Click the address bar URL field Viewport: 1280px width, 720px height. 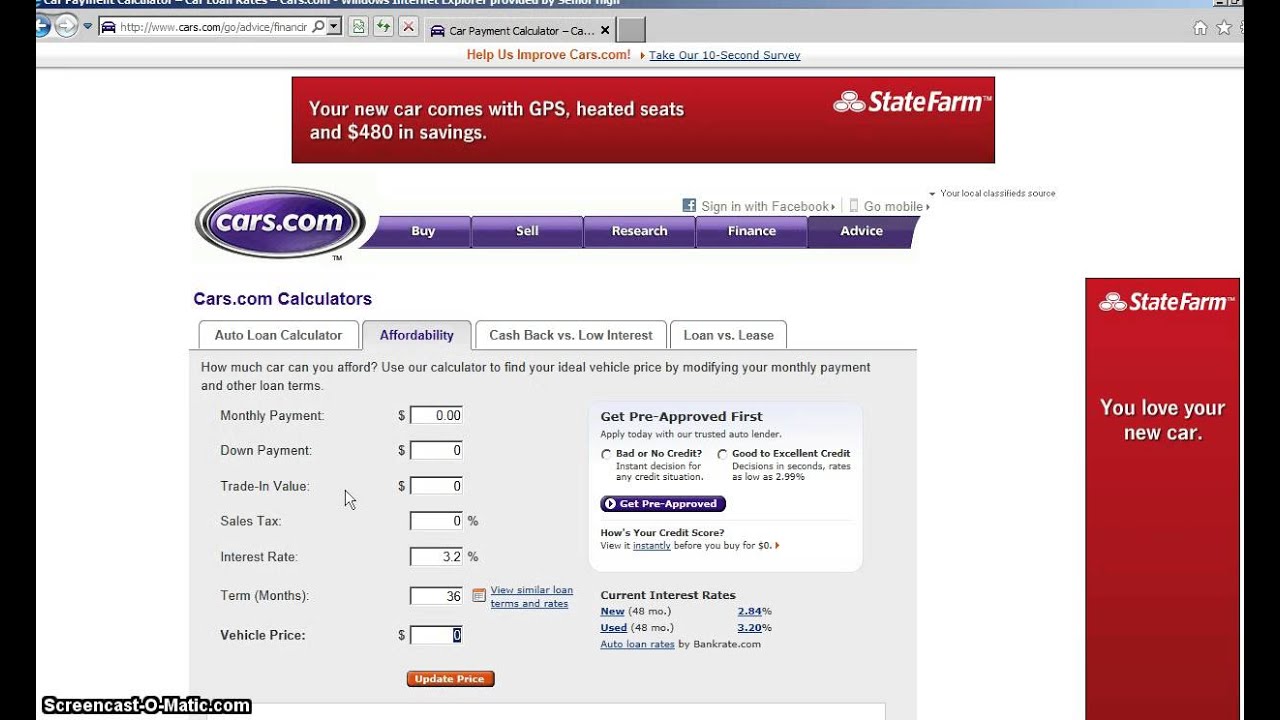click(213, 27)
